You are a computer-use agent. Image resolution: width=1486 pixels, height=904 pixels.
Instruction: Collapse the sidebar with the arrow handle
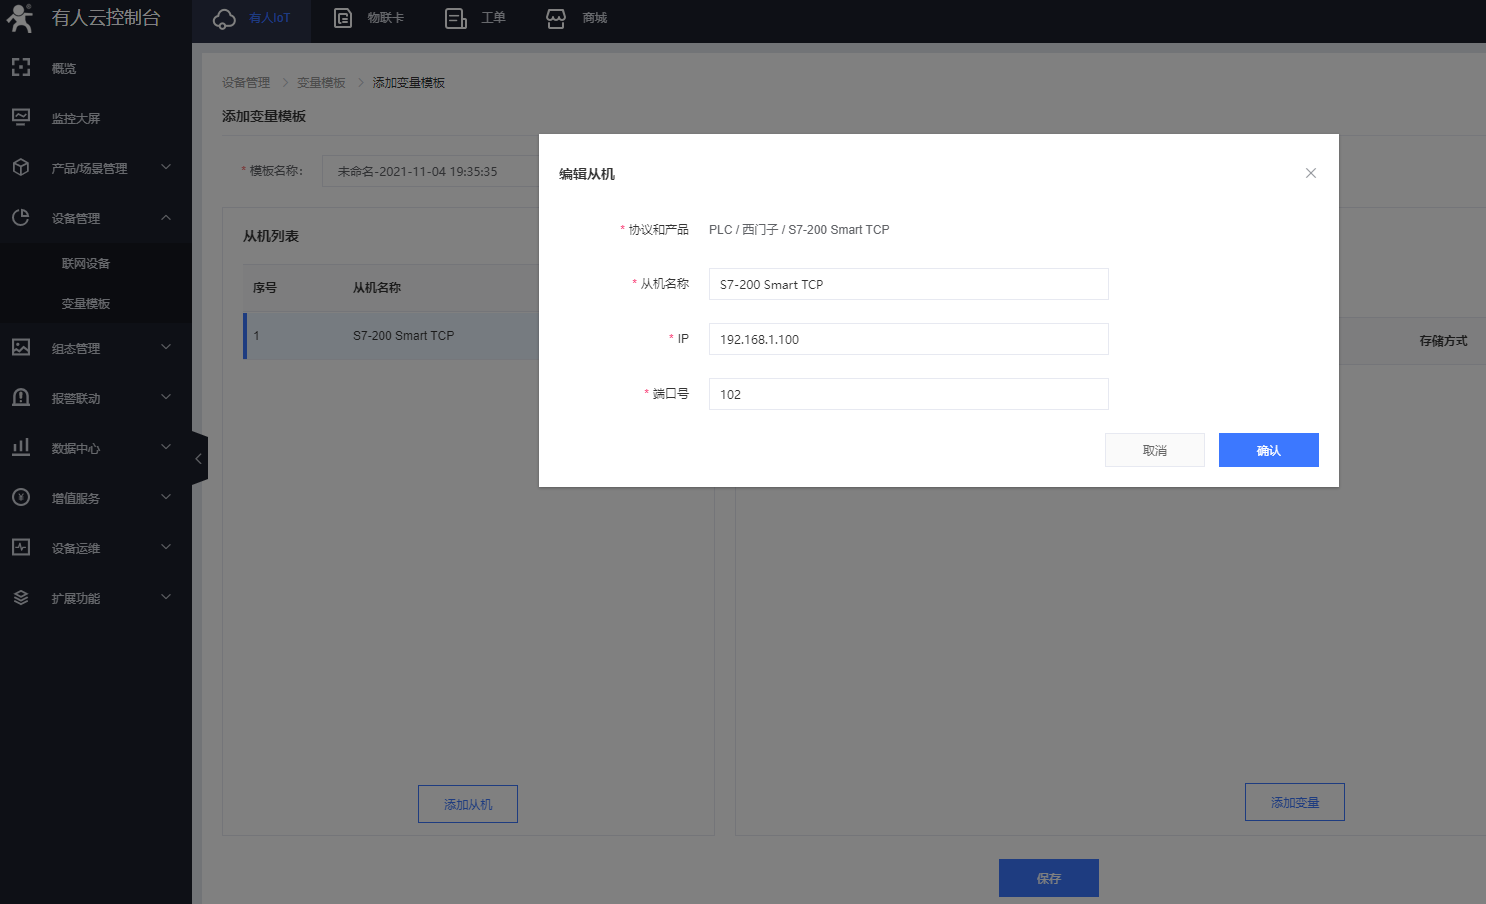199,458
